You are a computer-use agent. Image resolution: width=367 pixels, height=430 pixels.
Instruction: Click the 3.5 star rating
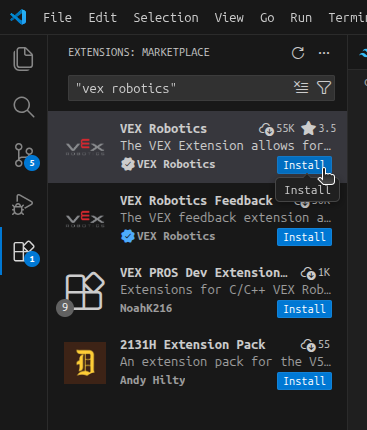[x=318, y=129]
